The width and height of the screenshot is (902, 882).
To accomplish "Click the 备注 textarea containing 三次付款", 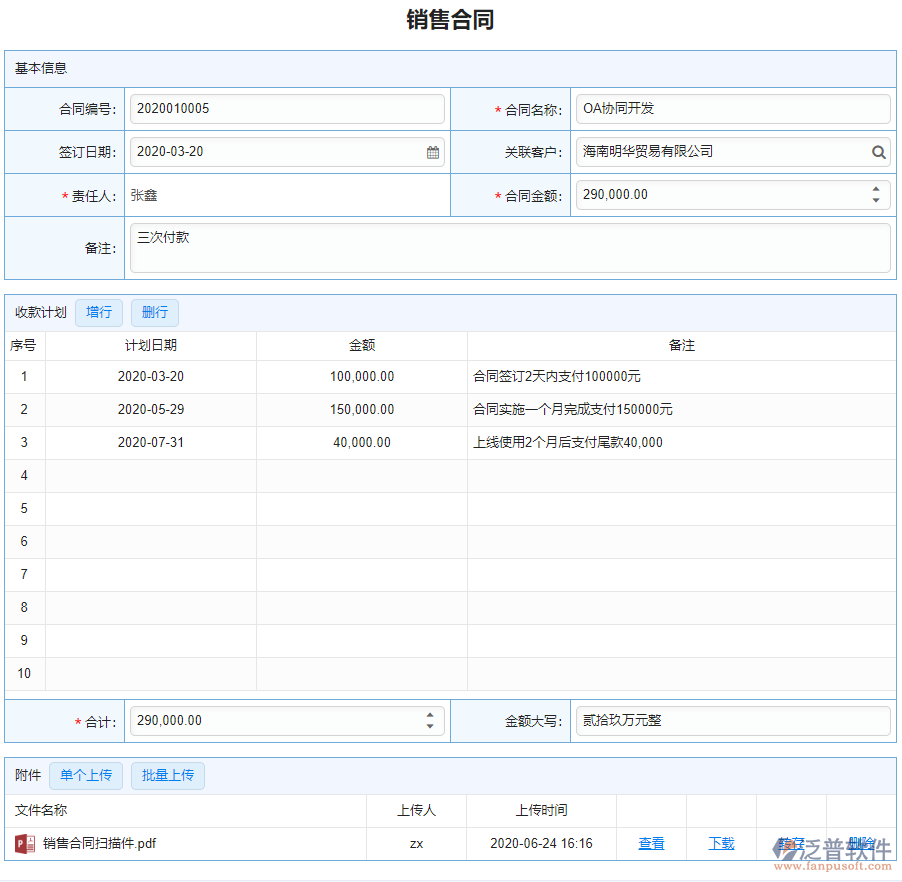I will click(x=510, y=248).
